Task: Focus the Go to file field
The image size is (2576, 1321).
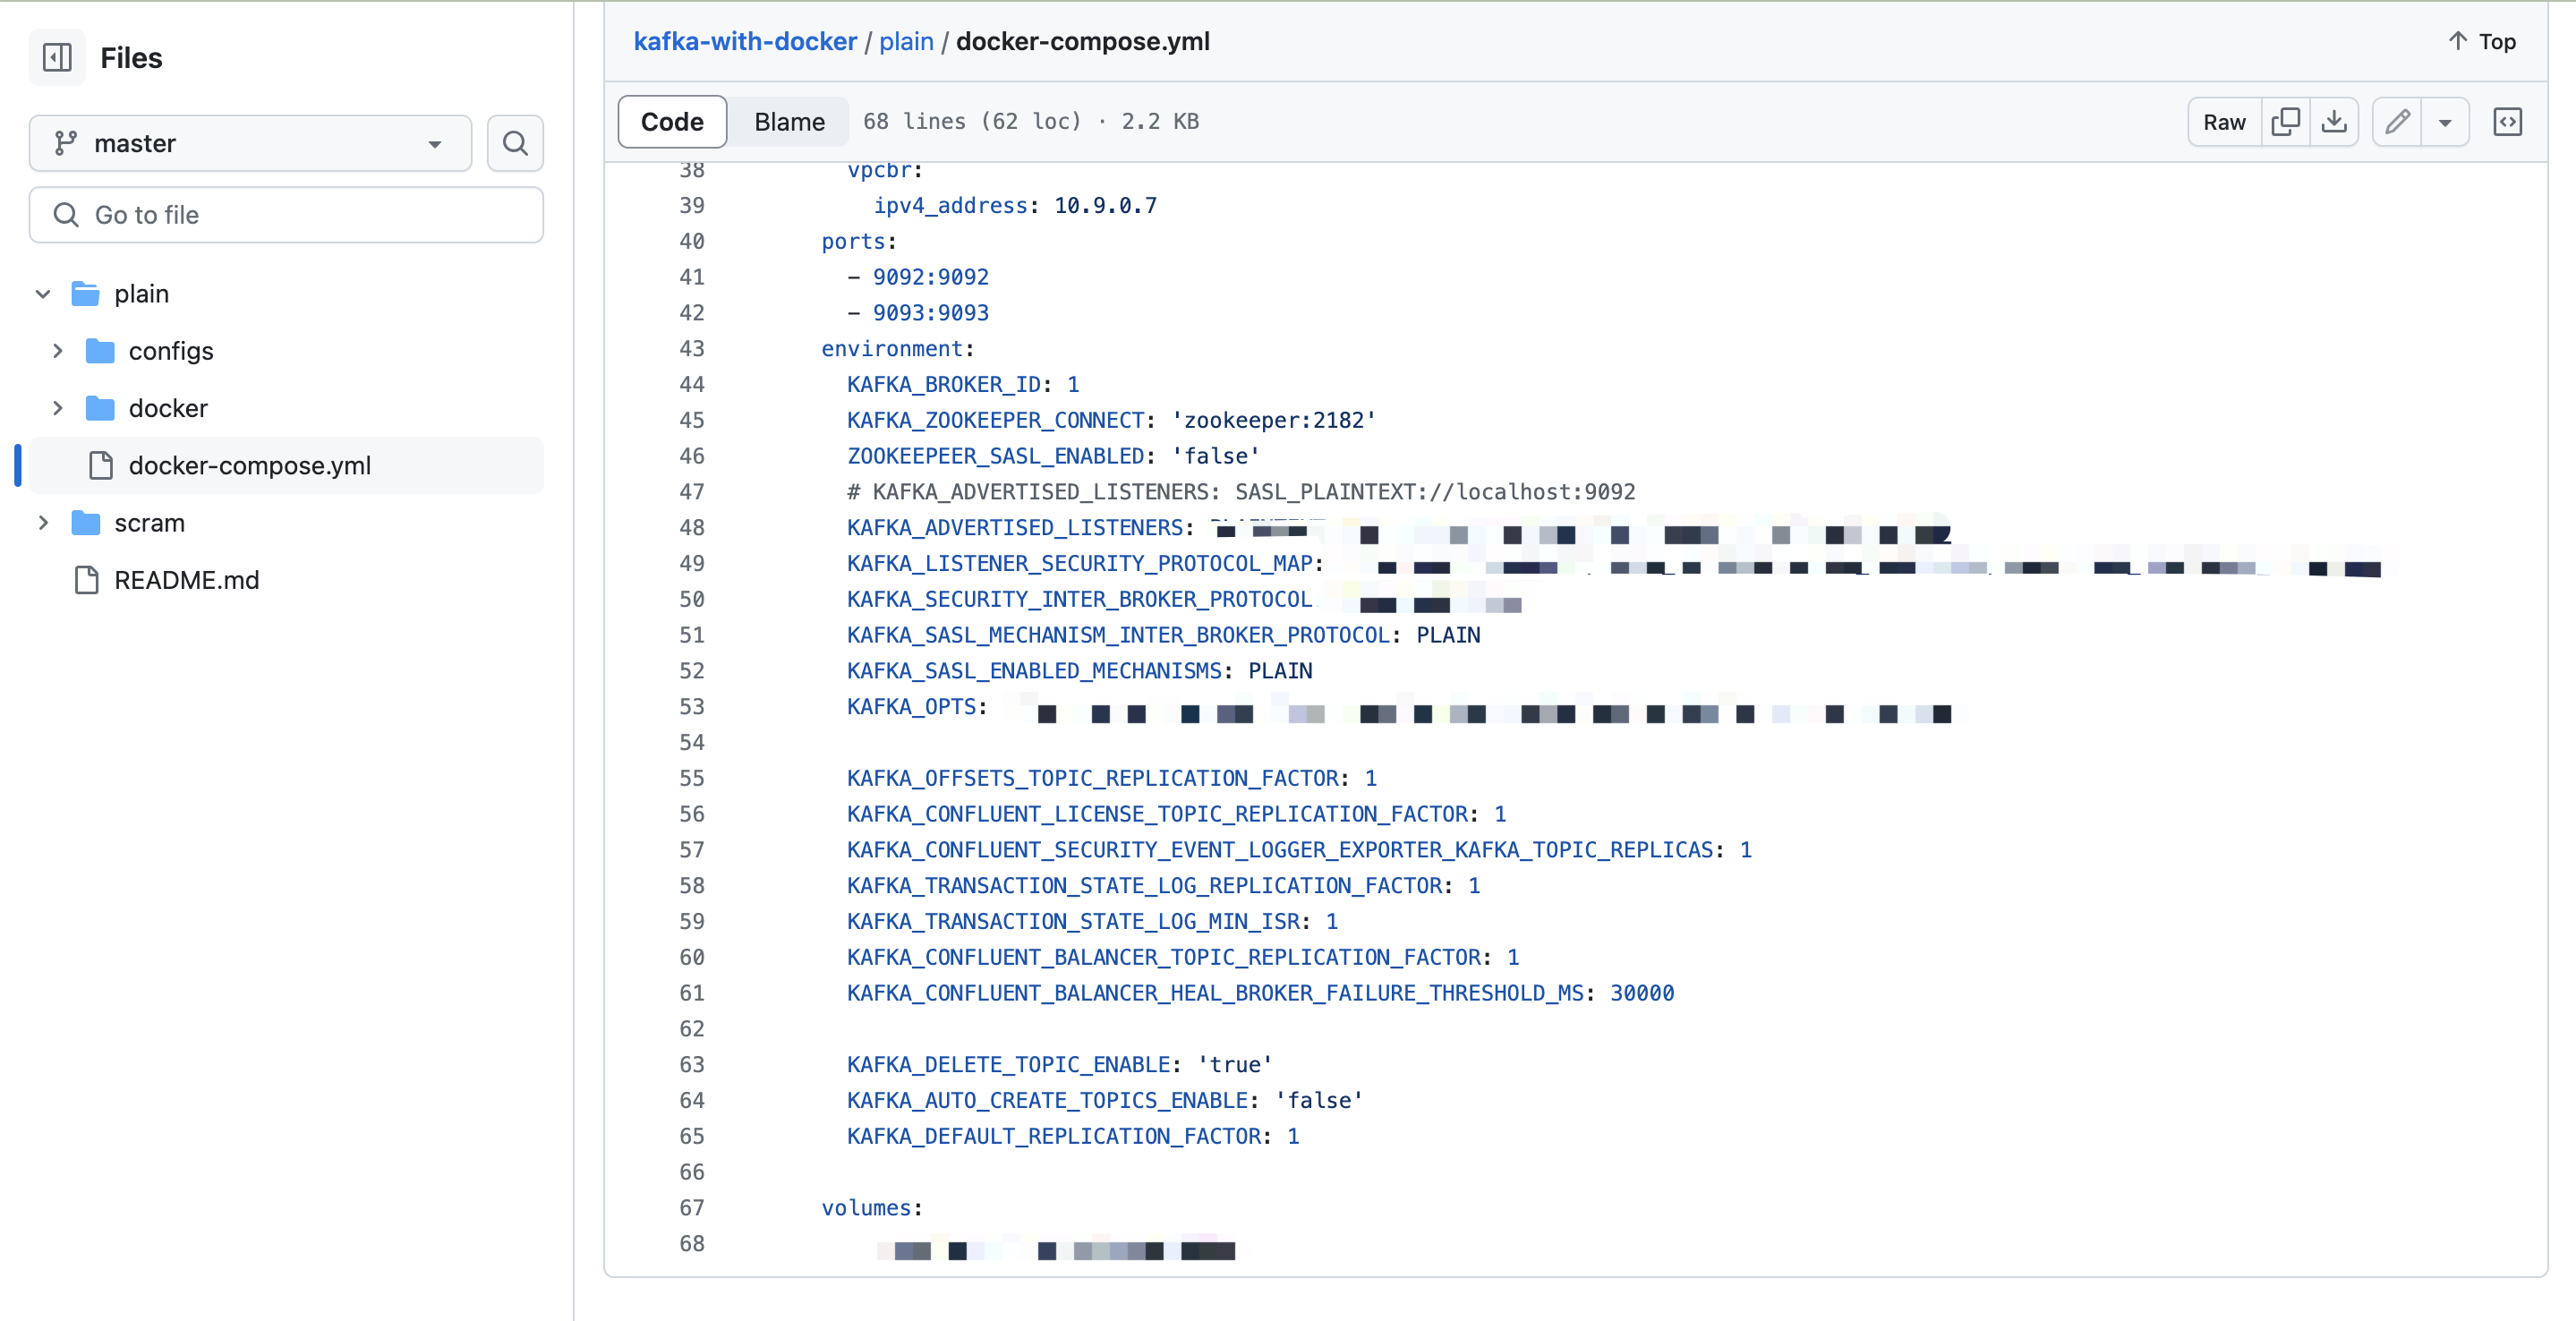Action: click(x=286, y=215)
